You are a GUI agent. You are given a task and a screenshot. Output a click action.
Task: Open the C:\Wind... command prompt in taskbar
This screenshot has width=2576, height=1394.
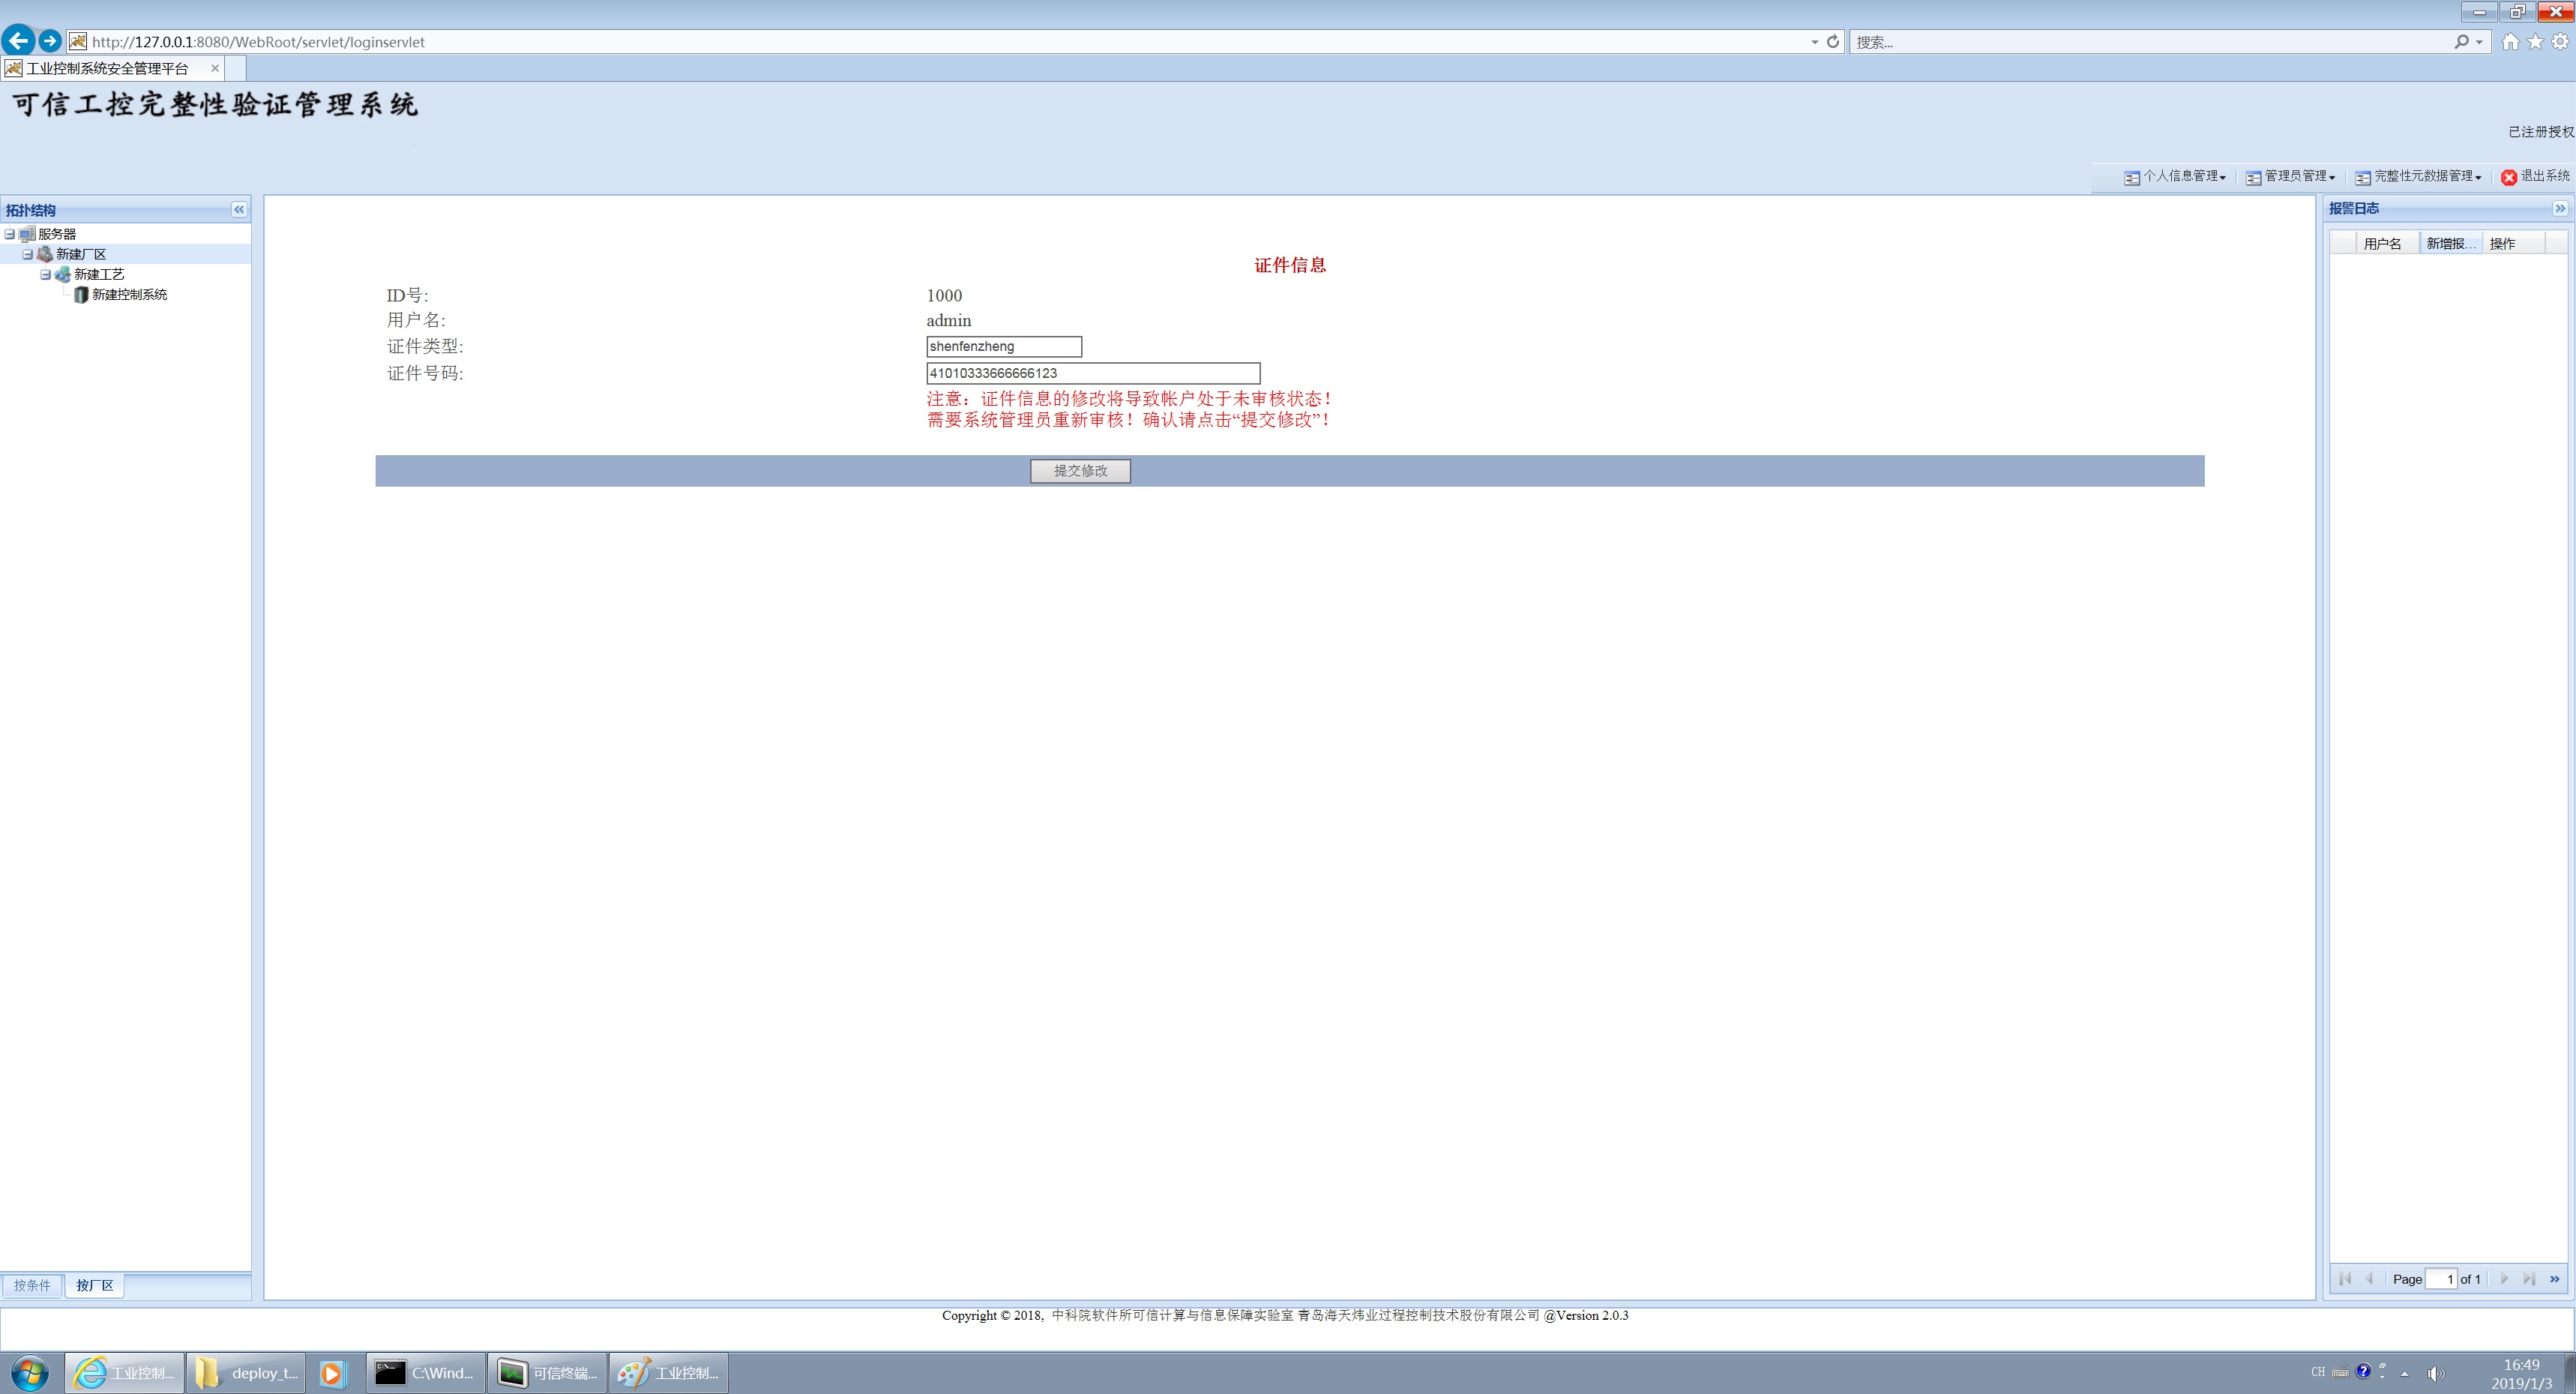426,1372
